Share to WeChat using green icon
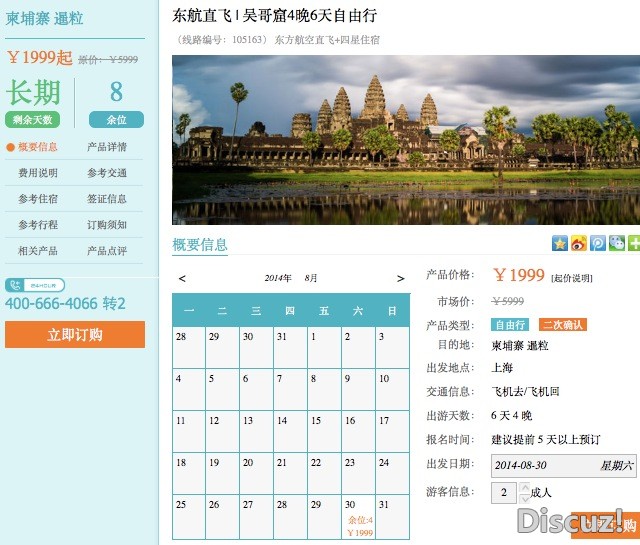The width and height of the screenshot is (640, 545). tap(616, 243)
